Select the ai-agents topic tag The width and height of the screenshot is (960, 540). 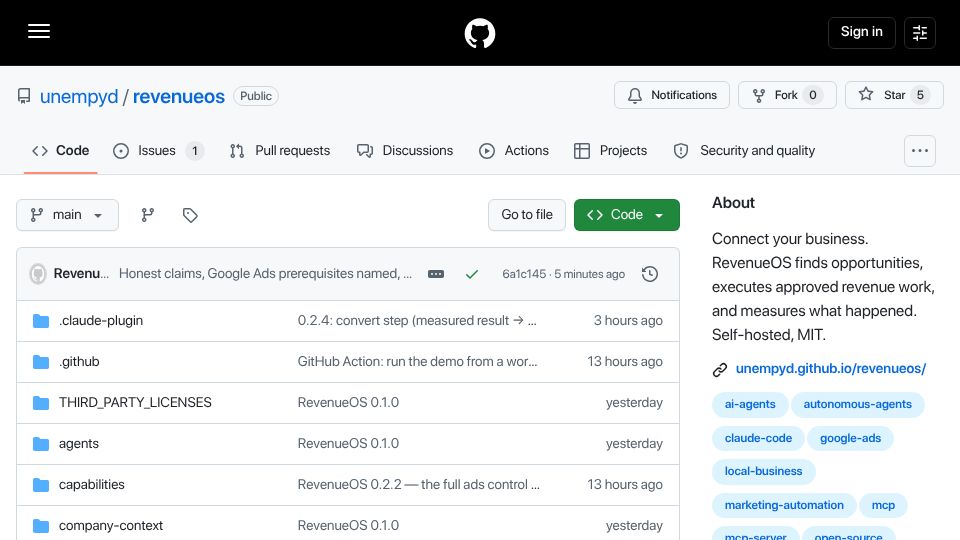click(750, 404)
